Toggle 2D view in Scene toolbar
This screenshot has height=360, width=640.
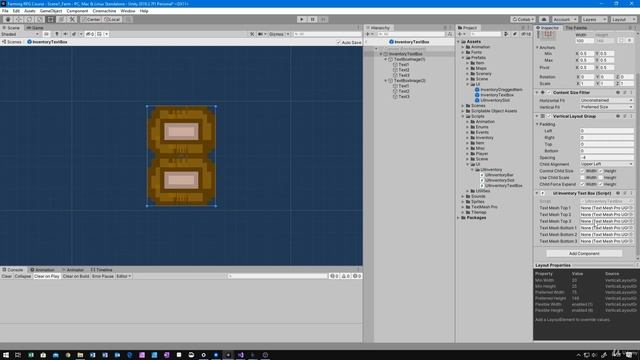46,34
